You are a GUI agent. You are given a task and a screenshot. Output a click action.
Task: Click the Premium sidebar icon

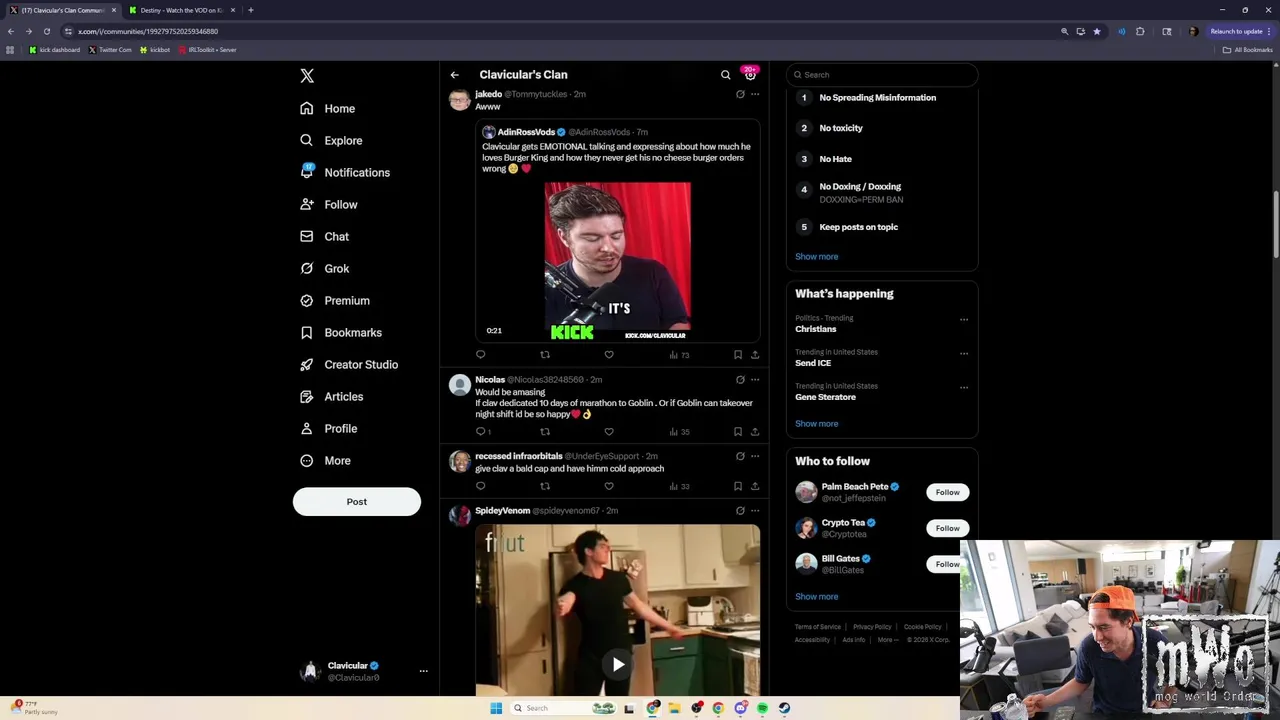(x=307, y=300)
